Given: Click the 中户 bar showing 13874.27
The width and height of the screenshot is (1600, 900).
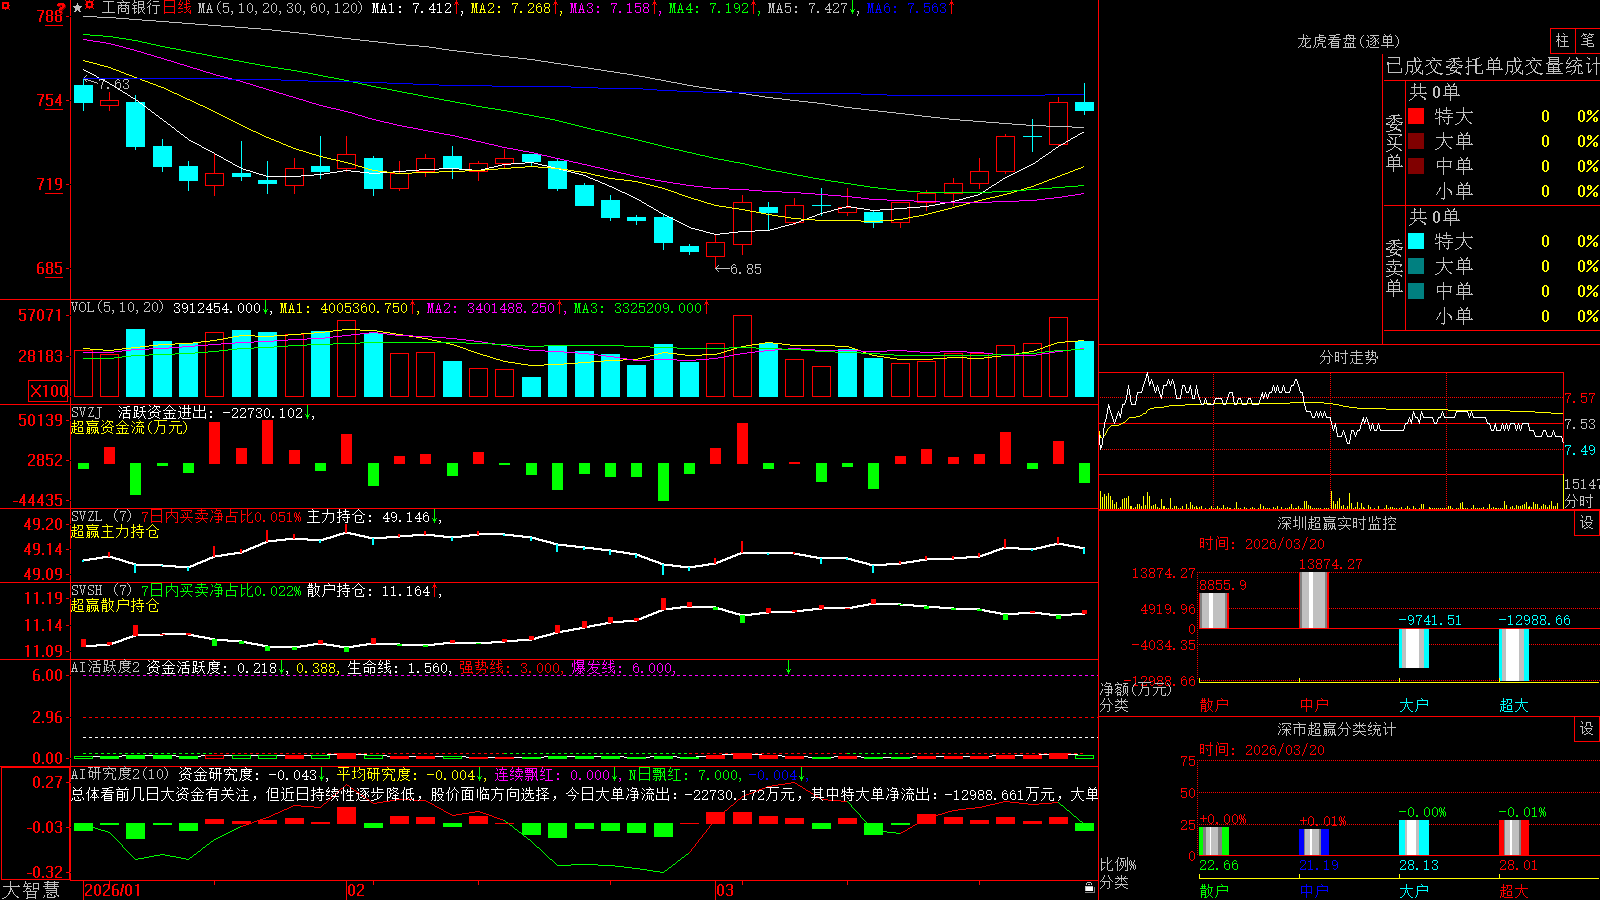Looking at the screenshot, I should click(1314, 600).
